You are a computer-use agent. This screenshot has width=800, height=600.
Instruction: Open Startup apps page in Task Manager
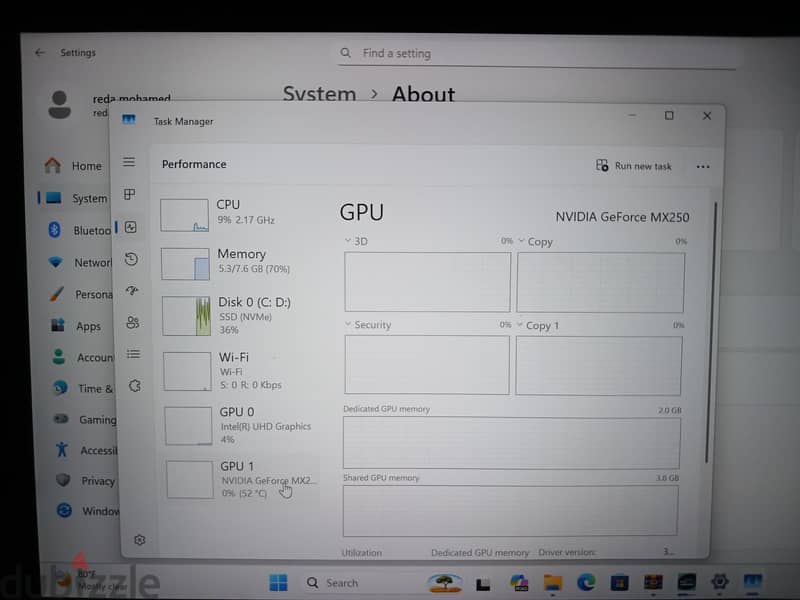pyautogui.click(x=132, y=291)
